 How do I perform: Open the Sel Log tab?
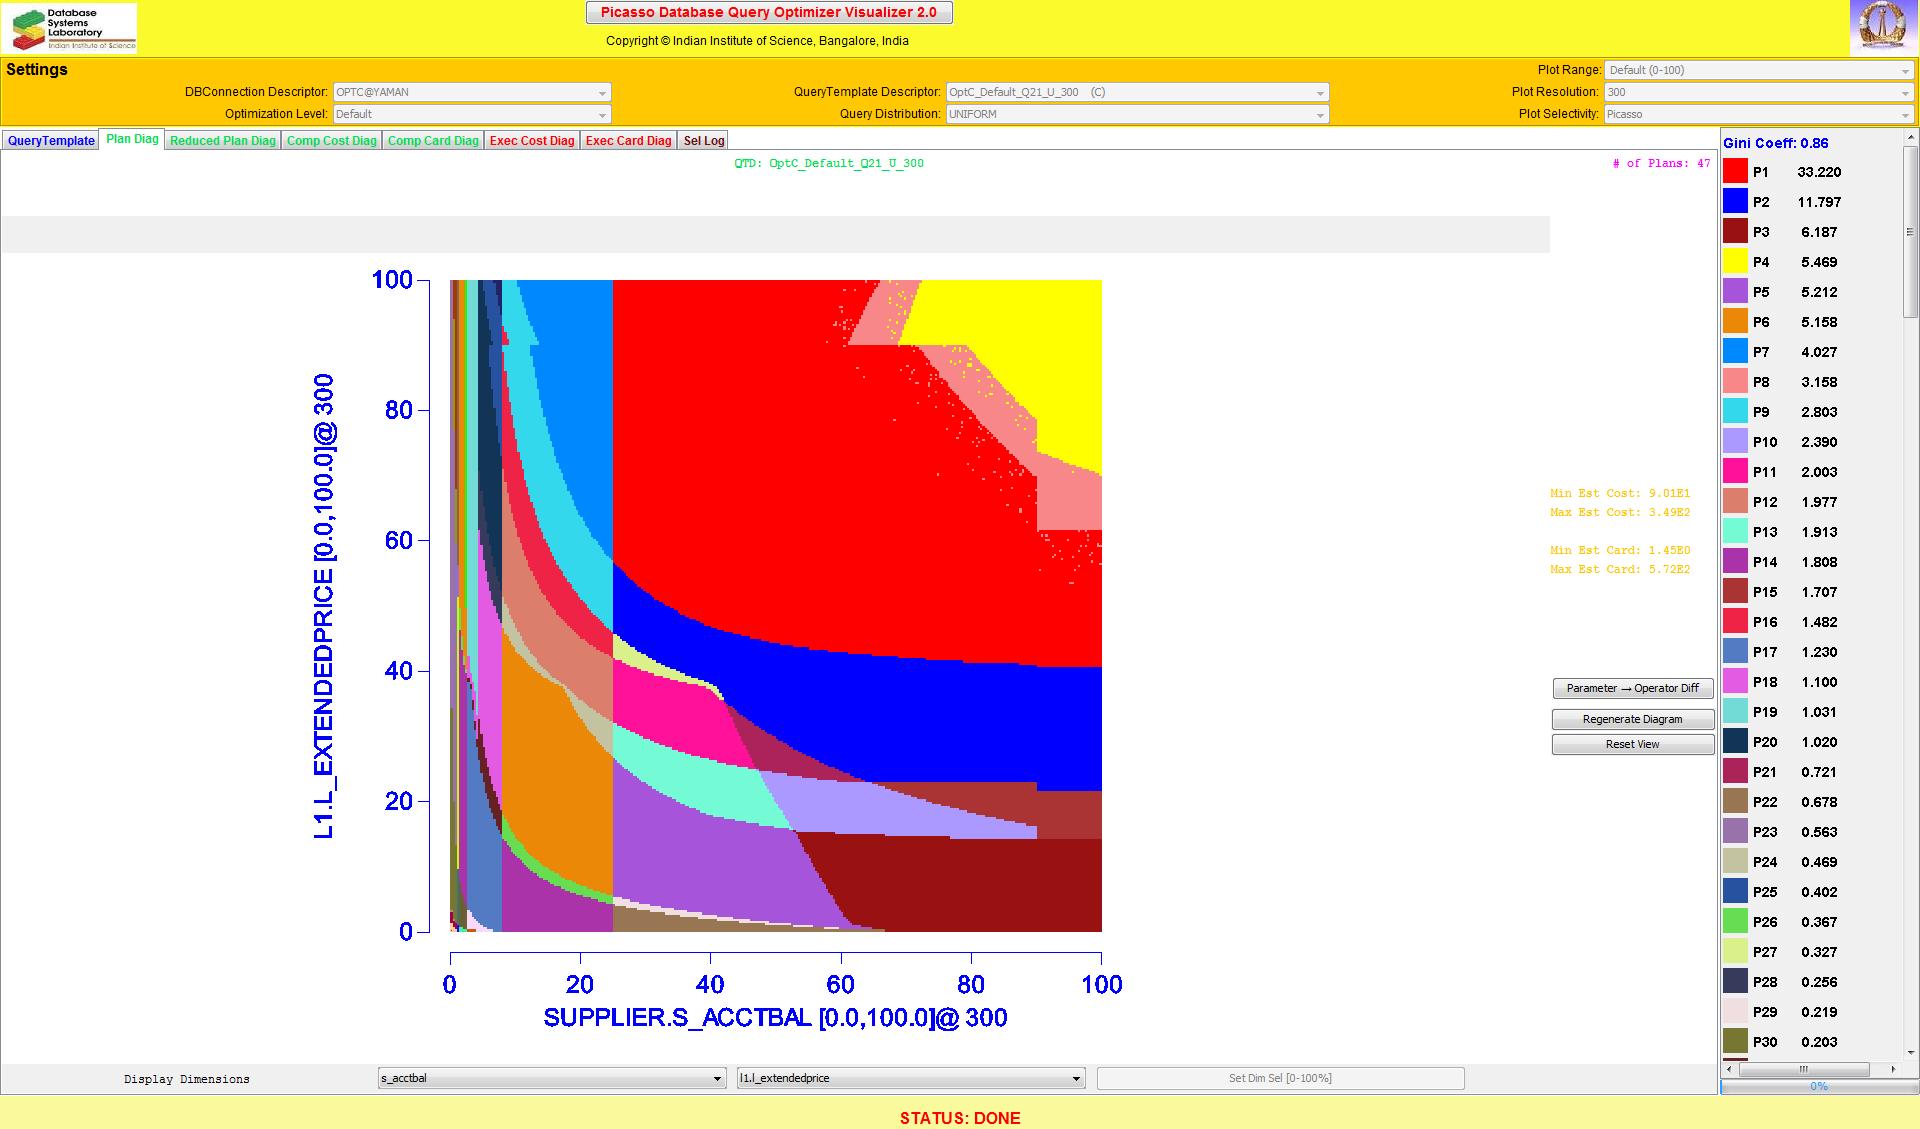[x=703, y=141]
